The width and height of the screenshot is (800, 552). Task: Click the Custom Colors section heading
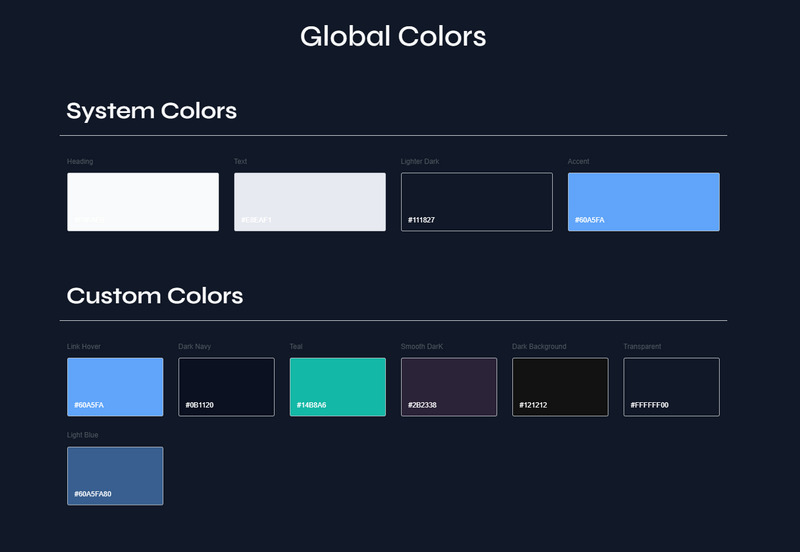click(155, 296)
